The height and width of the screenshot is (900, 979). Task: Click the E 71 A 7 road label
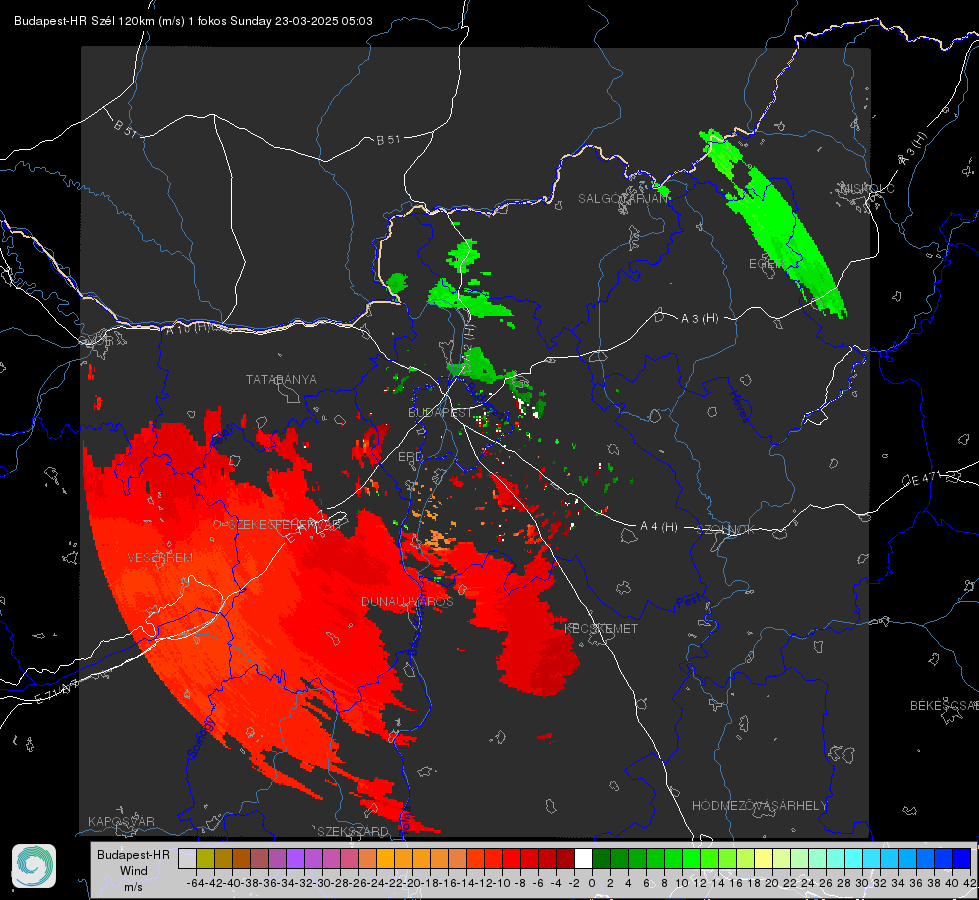point(56,691)
